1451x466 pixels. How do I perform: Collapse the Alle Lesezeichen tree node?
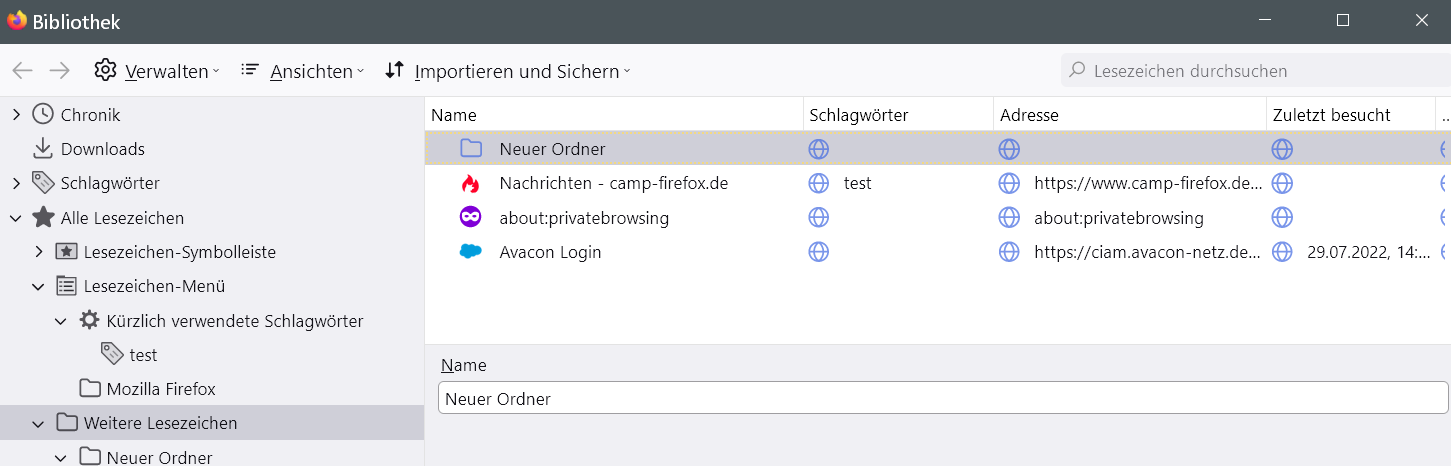16,218
